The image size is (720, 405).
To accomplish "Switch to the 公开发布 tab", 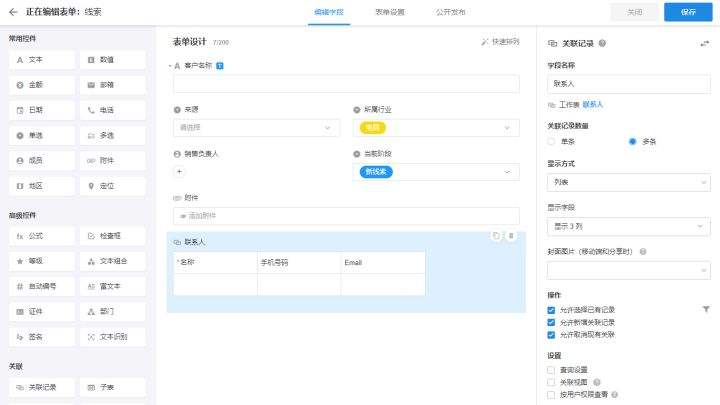I will [450, 12].
